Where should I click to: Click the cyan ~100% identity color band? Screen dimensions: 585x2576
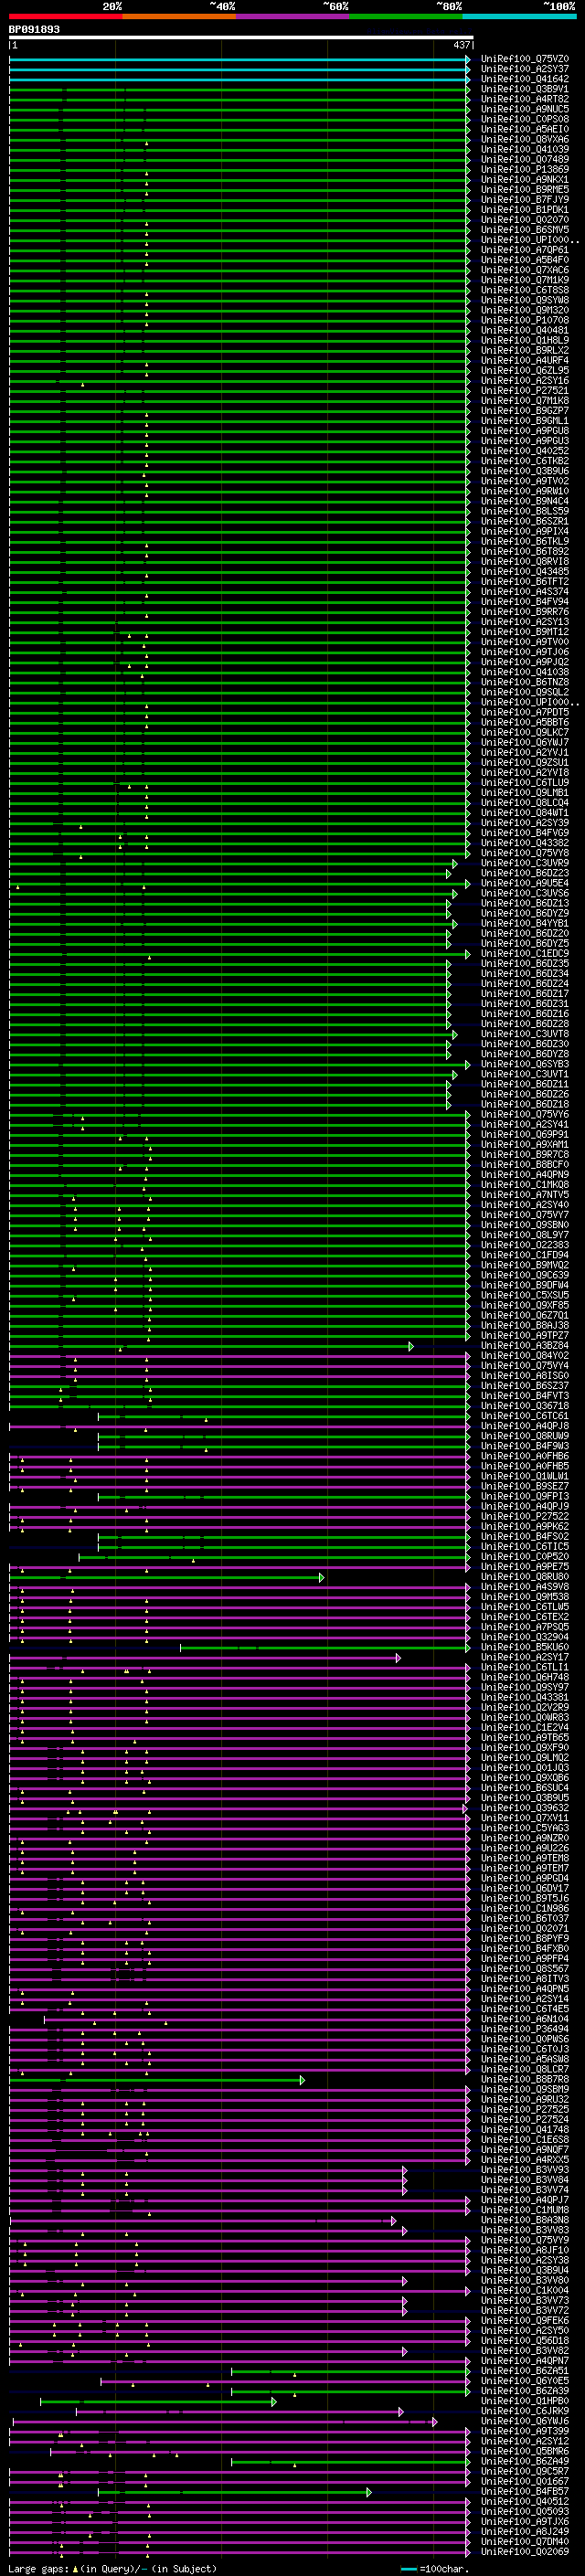pos(519,16)
